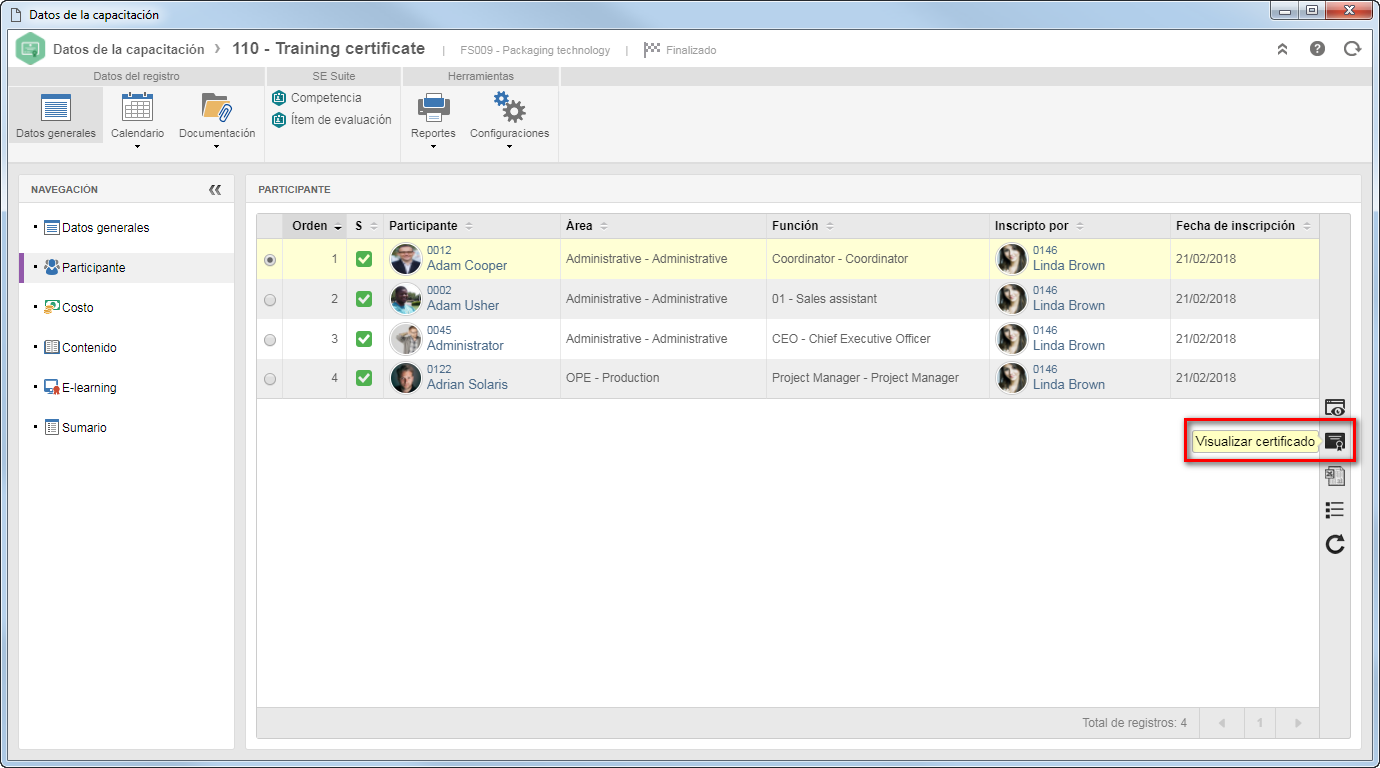Click the help question mark icon

click(1317, 49)
